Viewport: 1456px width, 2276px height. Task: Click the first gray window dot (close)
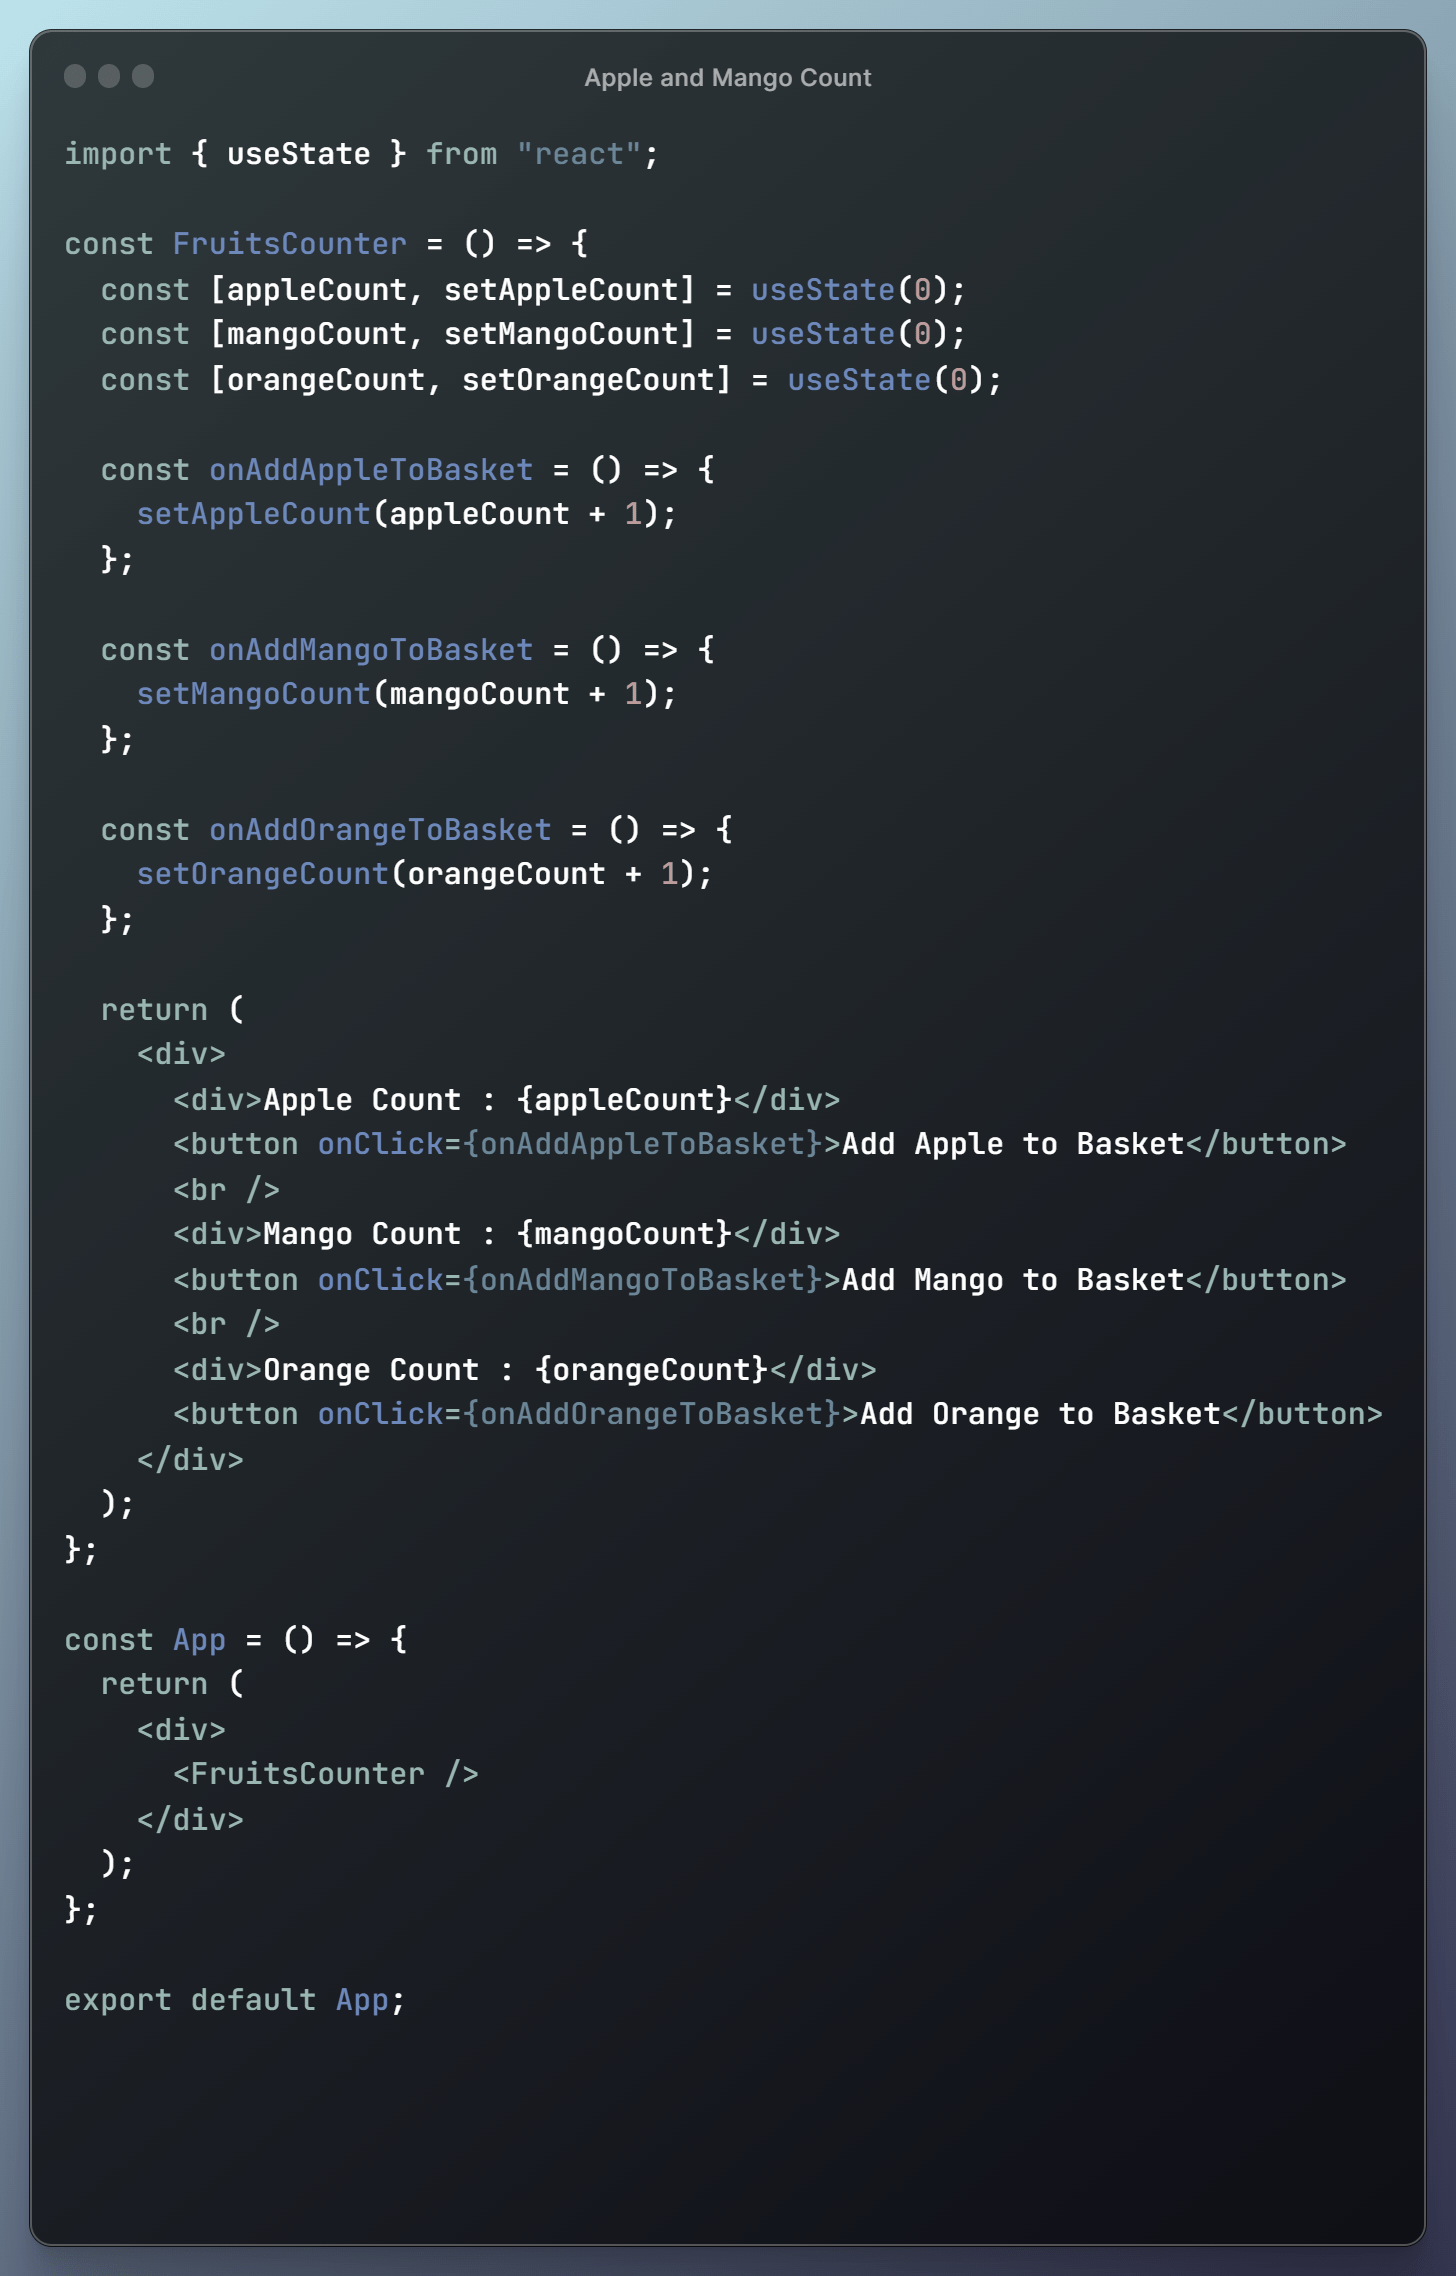pyautogui.click(x=75, y=76)
